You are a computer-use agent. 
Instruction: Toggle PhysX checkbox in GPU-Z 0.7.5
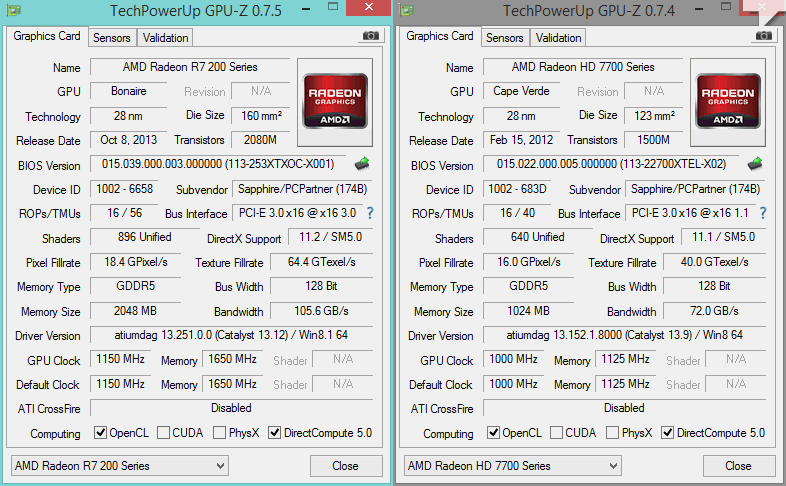(220, 432)
